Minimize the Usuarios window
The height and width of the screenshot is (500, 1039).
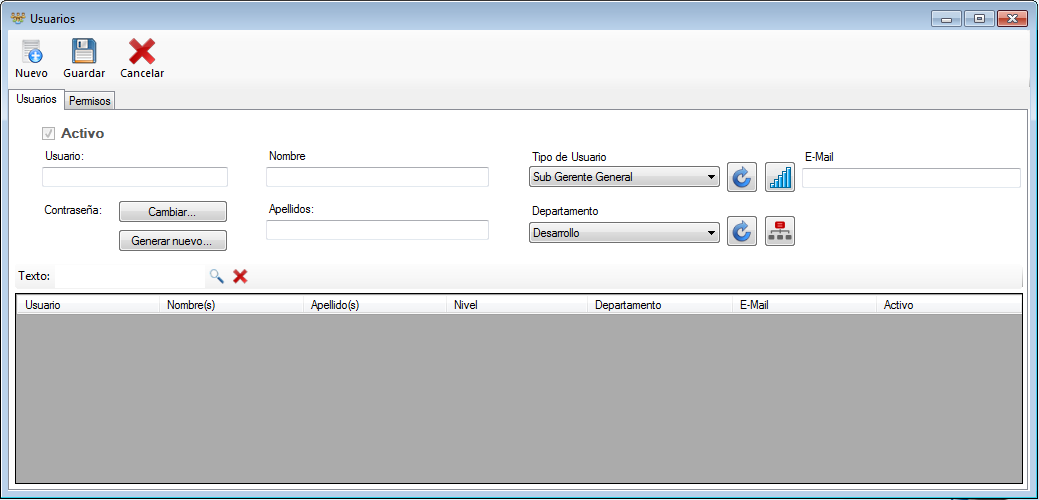click(946, 19)
